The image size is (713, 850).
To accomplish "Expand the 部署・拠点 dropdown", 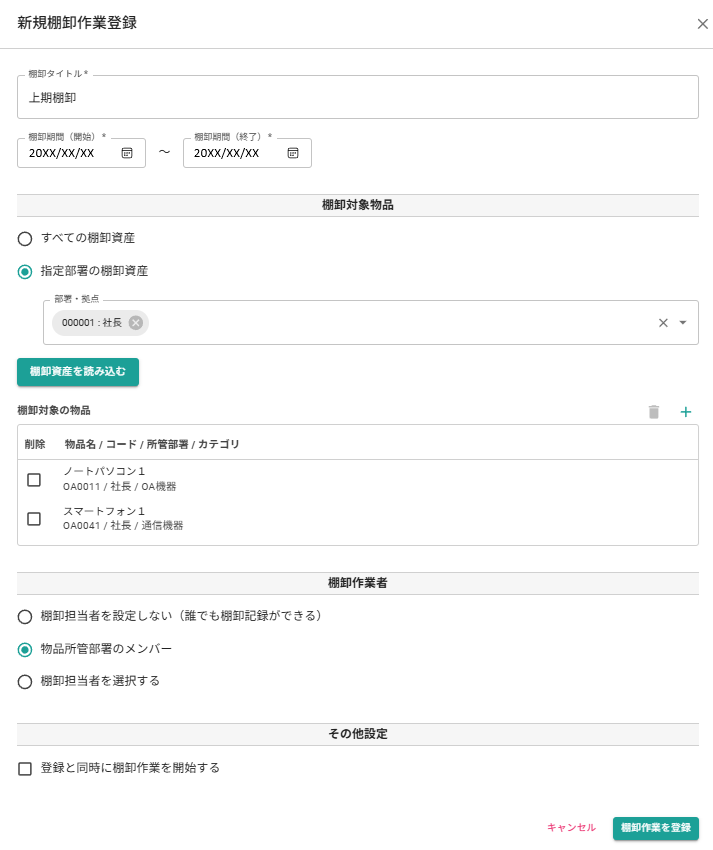I will [x=683, y=323].
